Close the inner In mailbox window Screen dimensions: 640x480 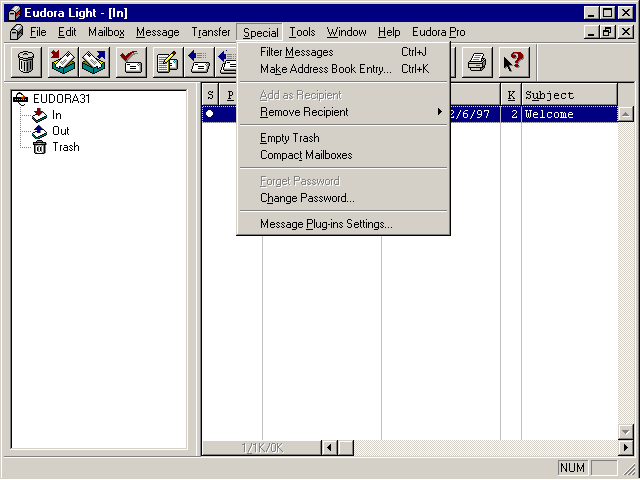pyautogui.click(x=626, y=32)
